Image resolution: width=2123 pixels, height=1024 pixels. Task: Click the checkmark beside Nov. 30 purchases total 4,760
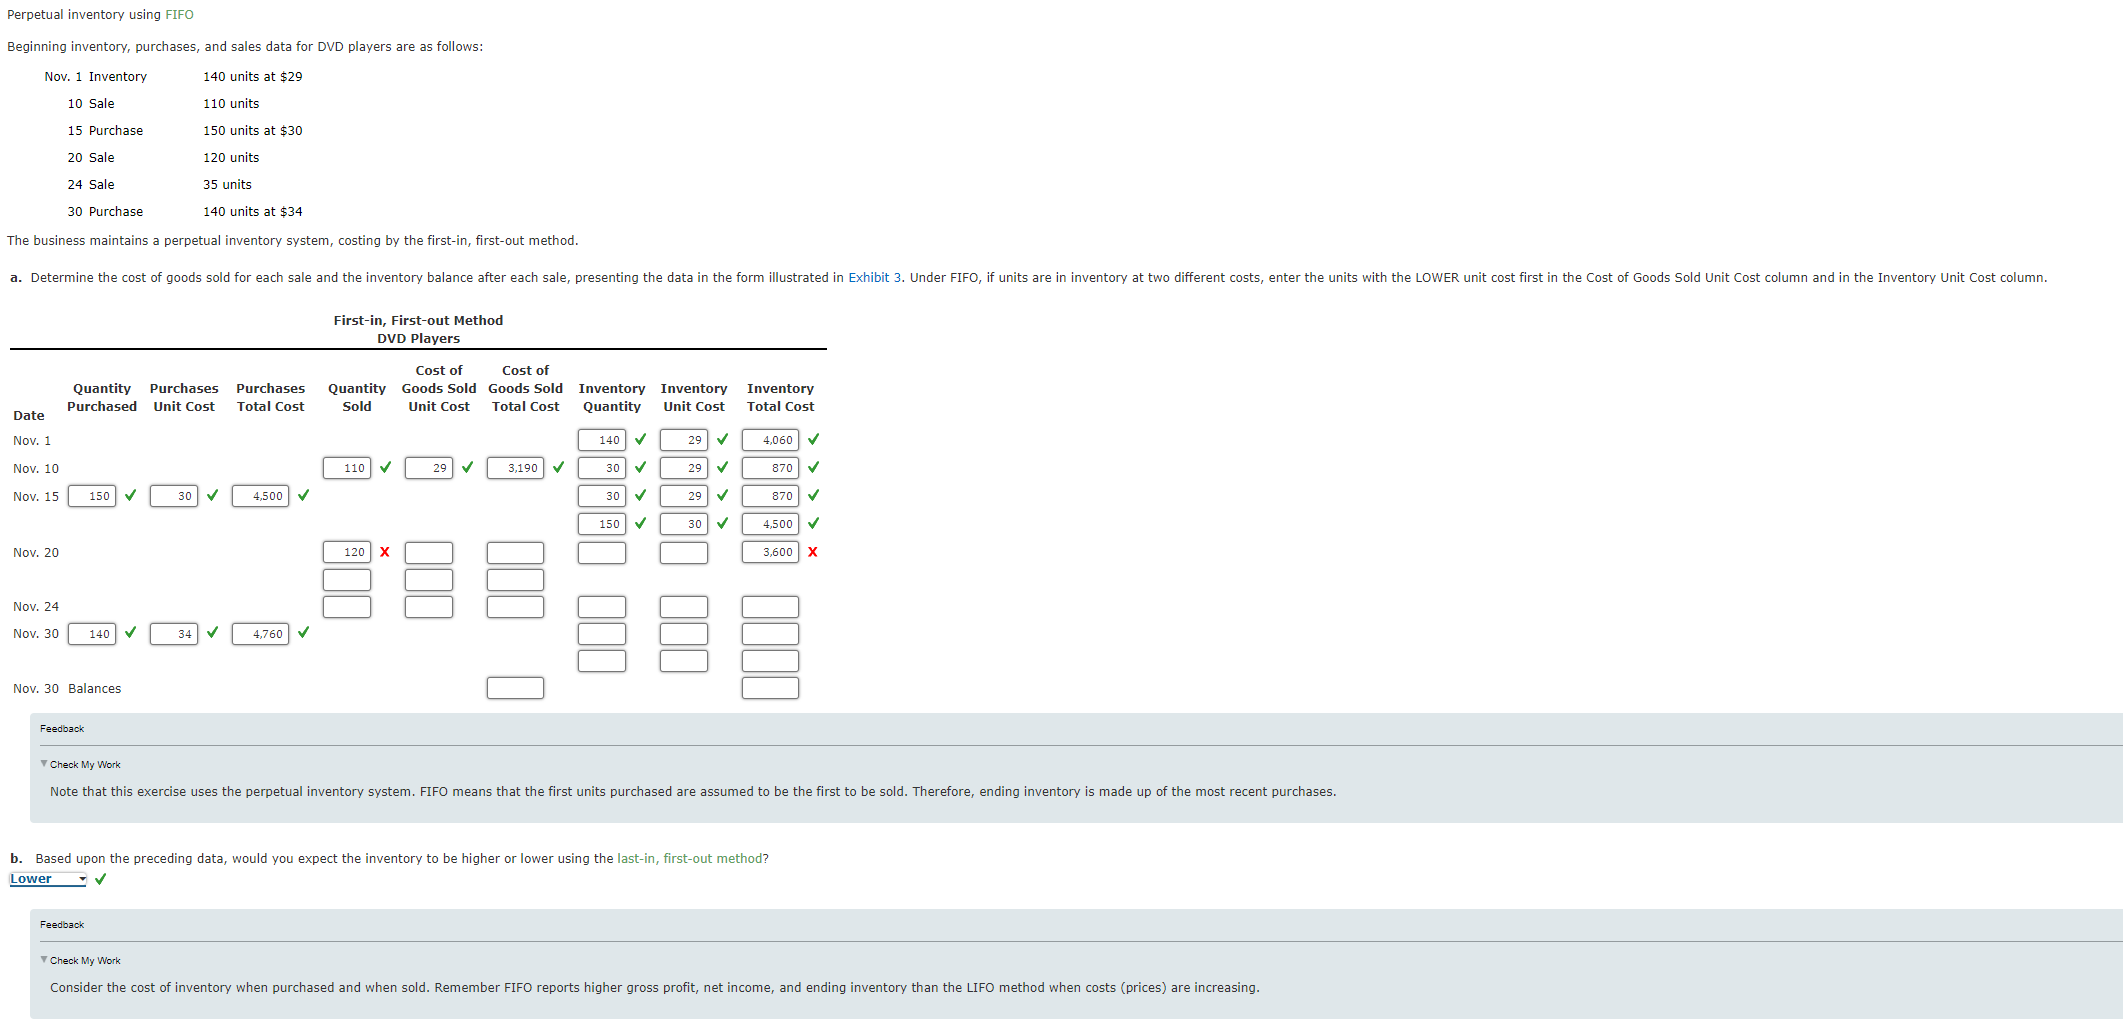[x=303, y=633]
